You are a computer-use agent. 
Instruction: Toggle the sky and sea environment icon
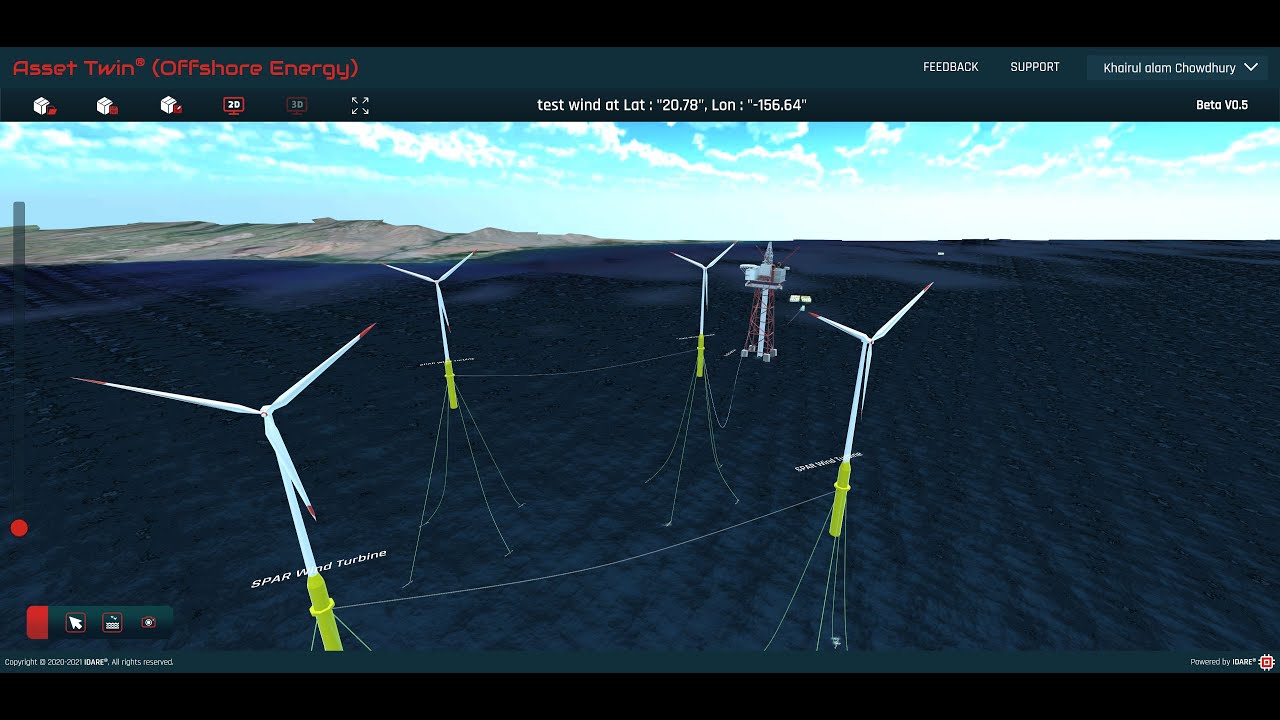point(113,623)
